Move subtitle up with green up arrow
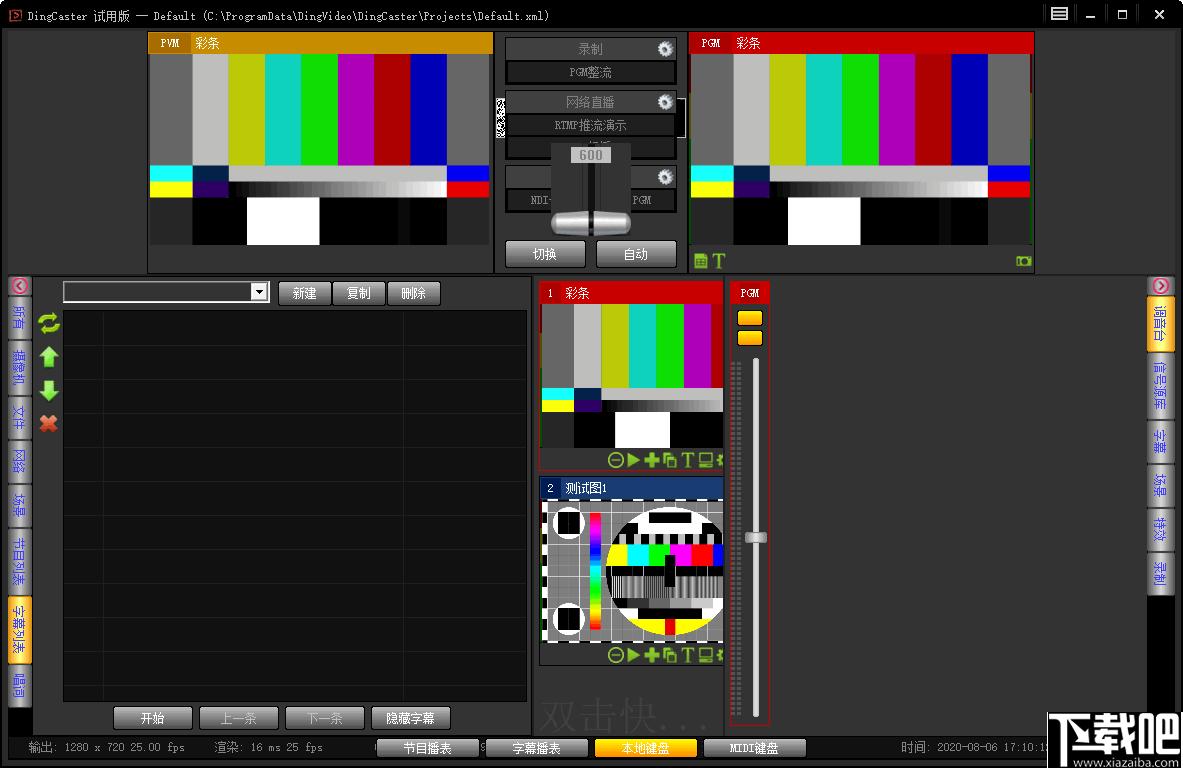The image size is (1183, 768). click(49, 357)
